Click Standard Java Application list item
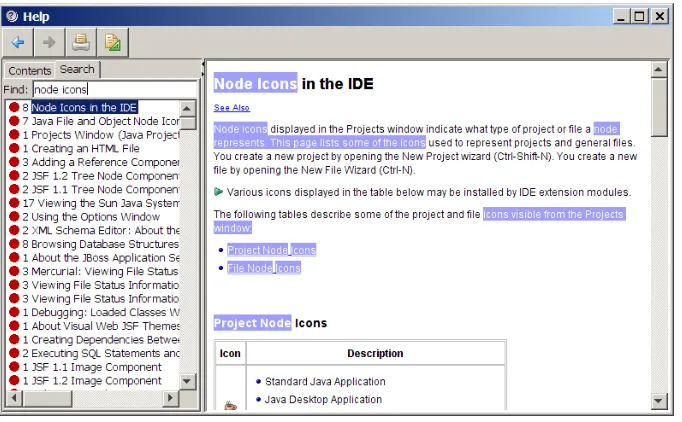Viewport: 682px width, 422px height. 325,382
